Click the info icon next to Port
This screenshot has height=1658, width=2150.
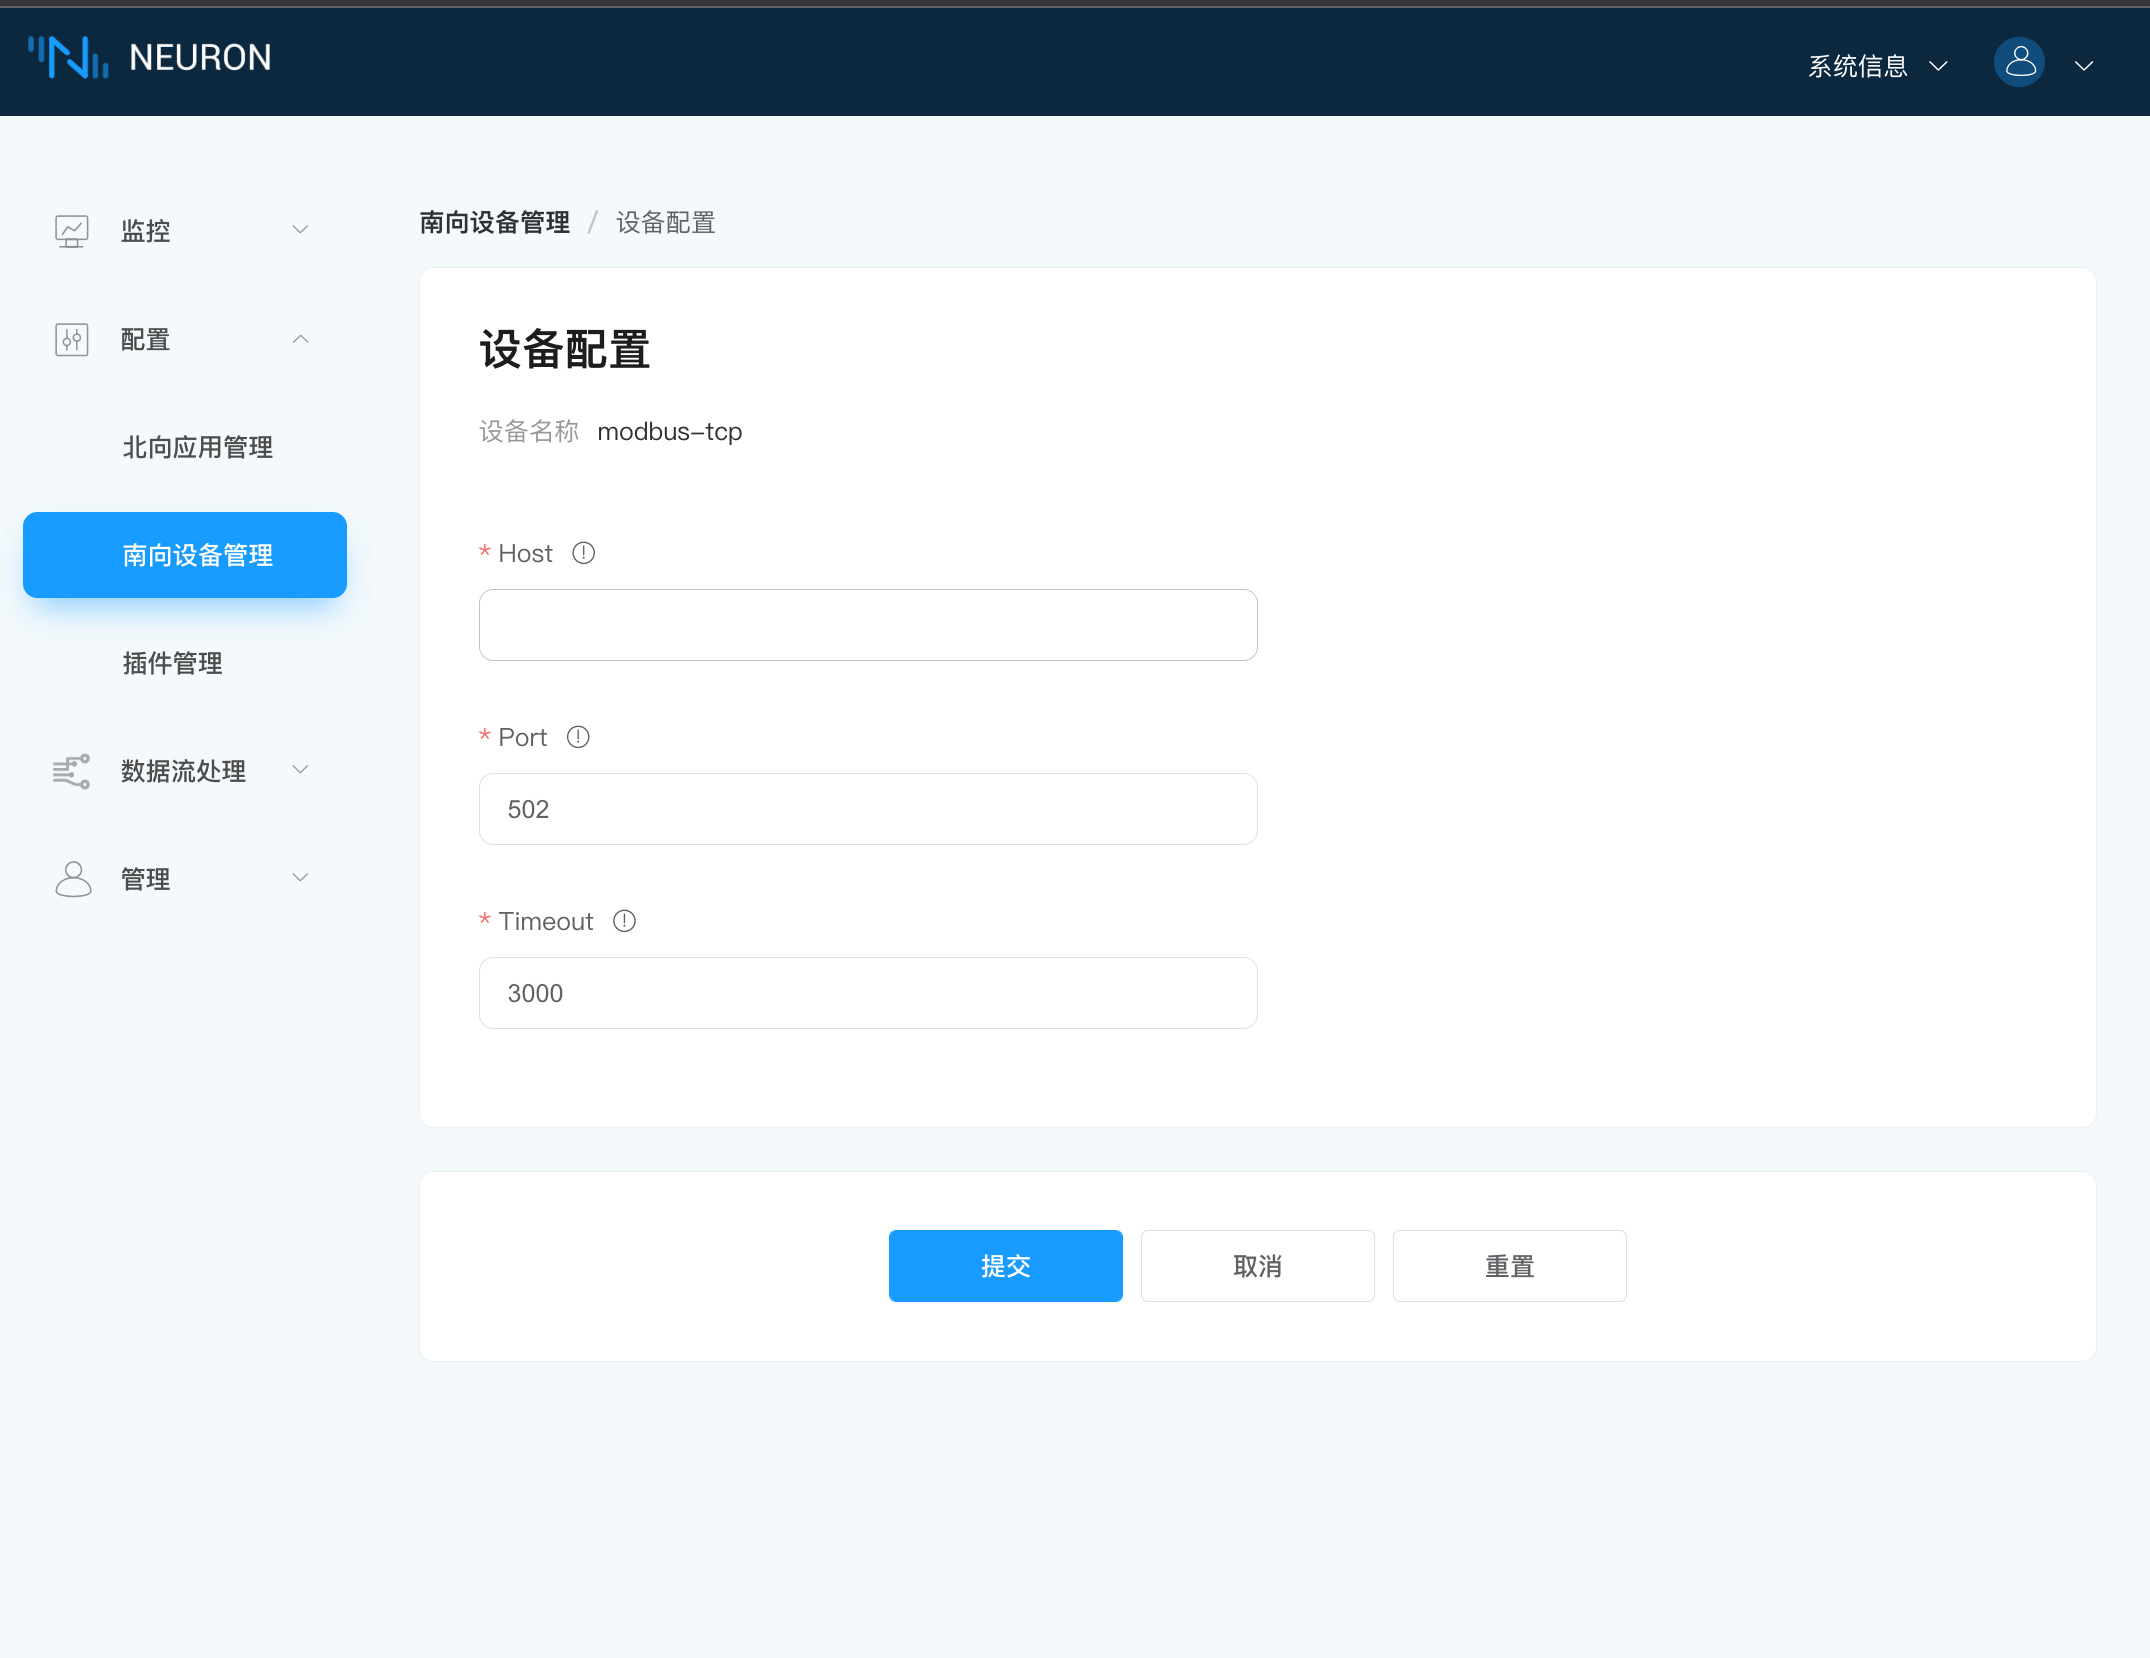pyautogui.click(x=577, y=737)
